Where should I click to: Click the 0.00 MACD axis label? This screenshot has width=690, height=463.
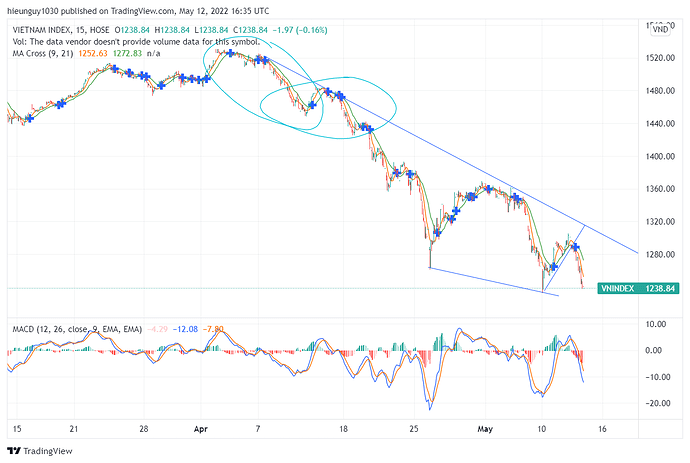pyautogui.click(x=653, y=350)
